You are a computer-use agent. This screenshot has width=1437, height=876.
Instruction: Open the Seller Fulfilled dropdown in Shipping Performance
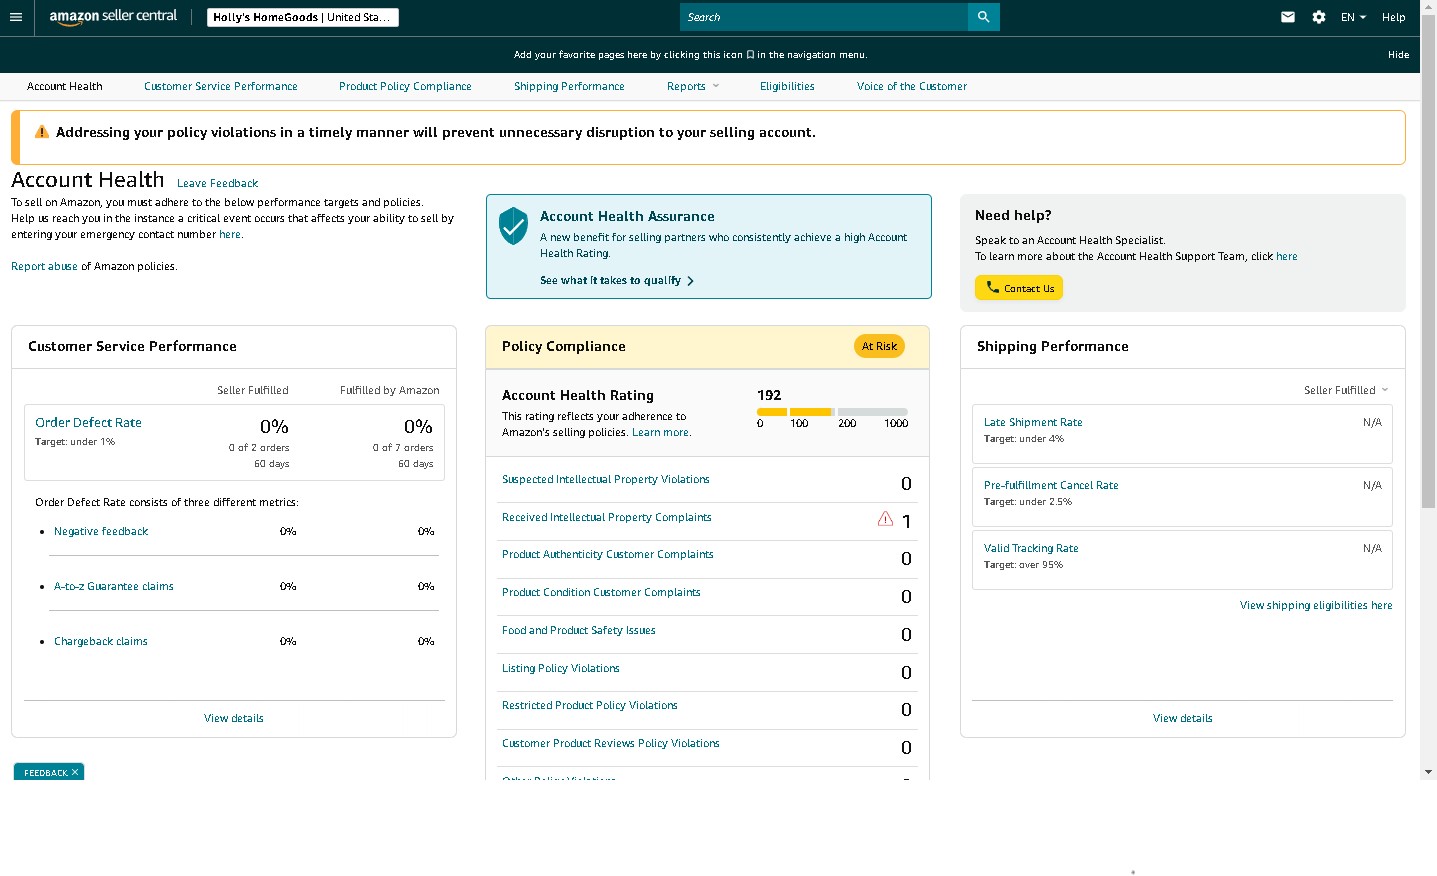tap(1346, 390)
